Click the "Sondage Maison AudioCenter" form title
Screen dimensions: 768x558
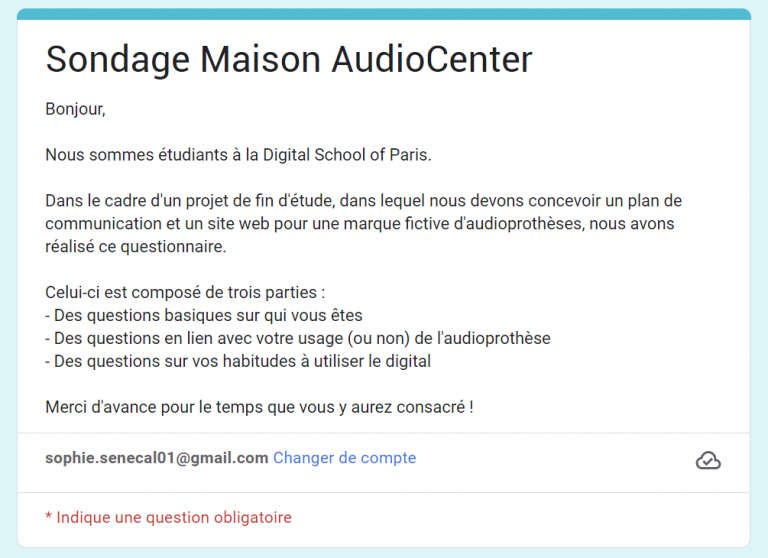tap(289, 59)
